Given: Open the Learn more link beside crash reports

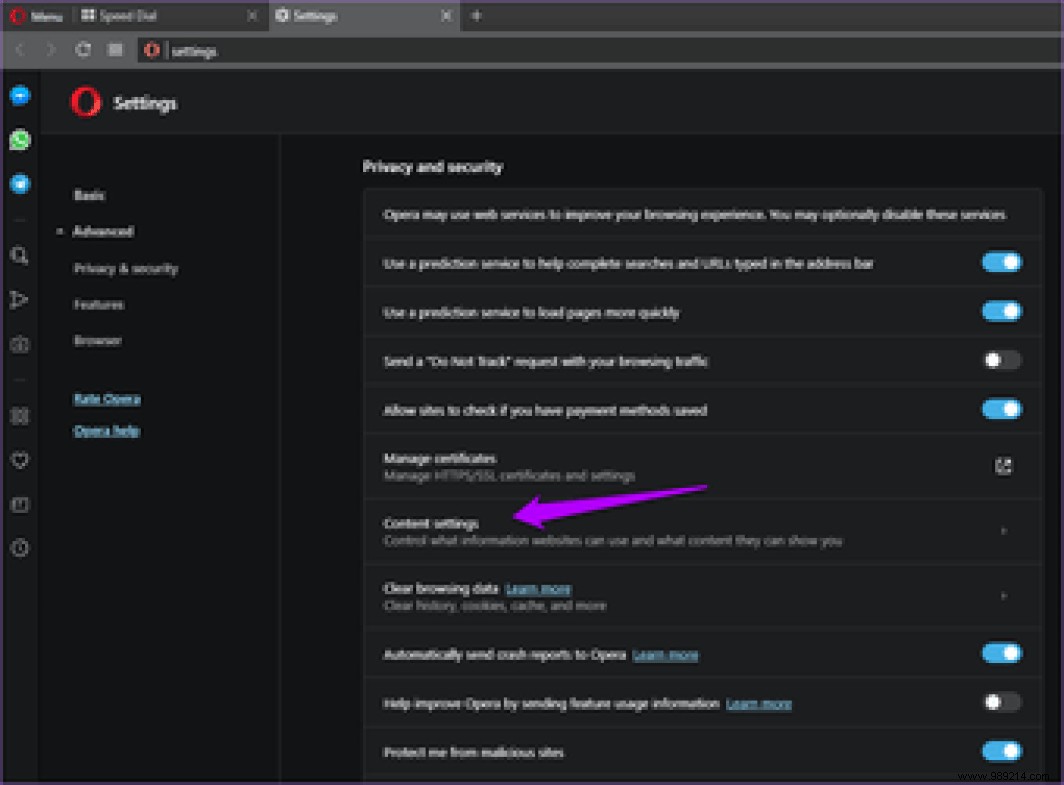Looking at the screenshot, I should [x=666, y=653].
